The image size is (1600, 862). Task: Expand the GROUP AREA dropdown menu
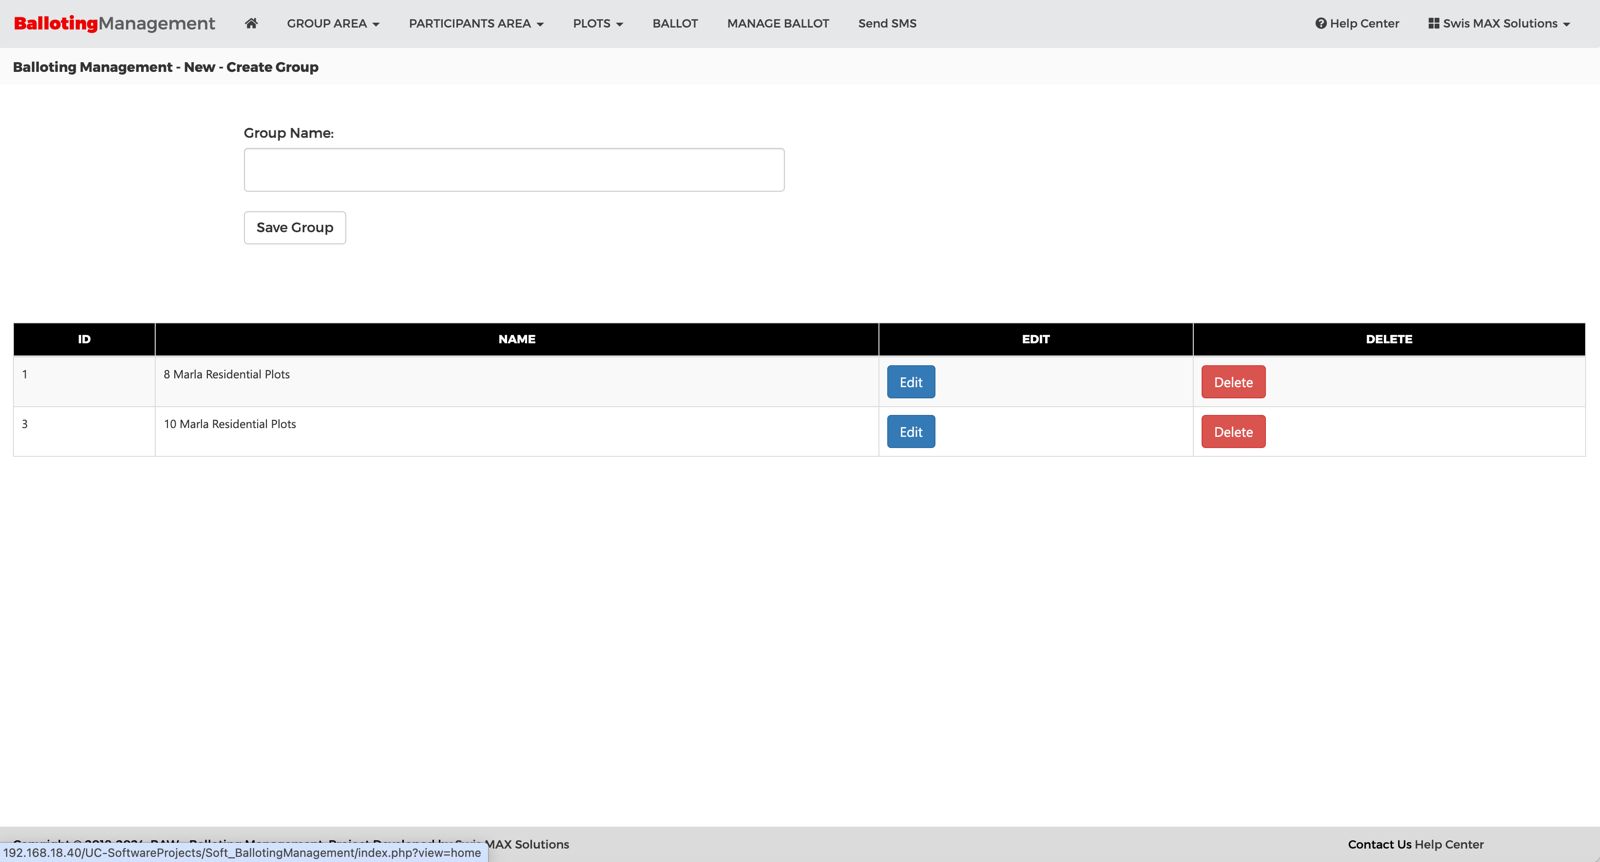[333, 23]
